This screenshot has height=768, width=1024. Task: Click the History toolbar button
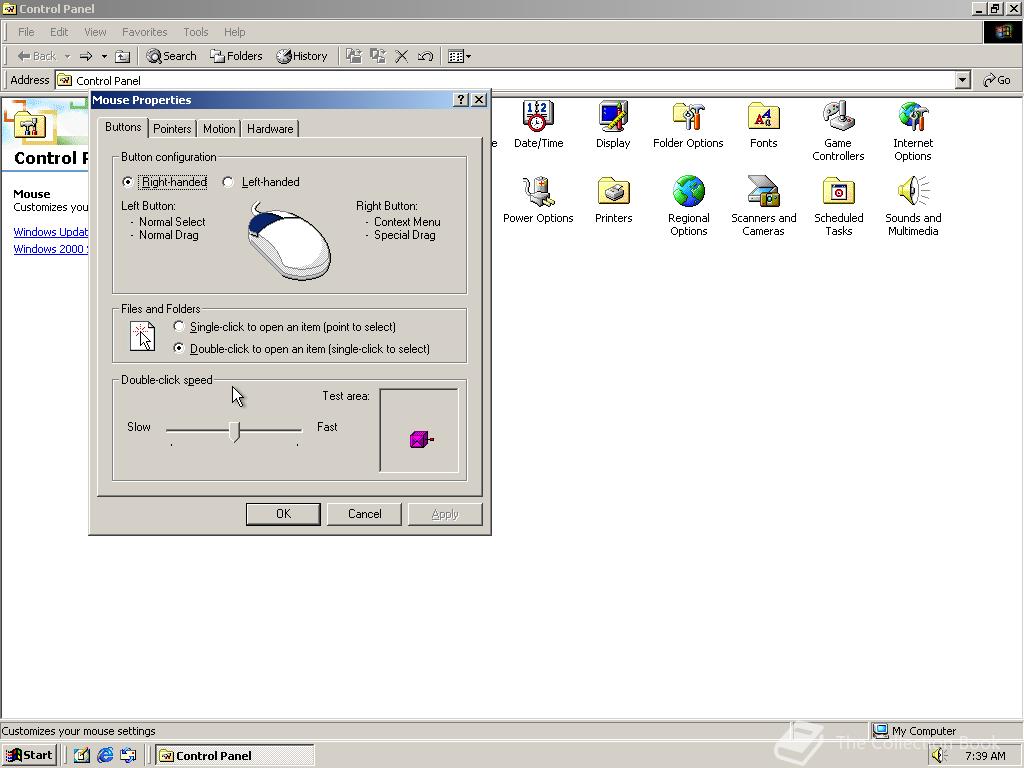(302, 56)
